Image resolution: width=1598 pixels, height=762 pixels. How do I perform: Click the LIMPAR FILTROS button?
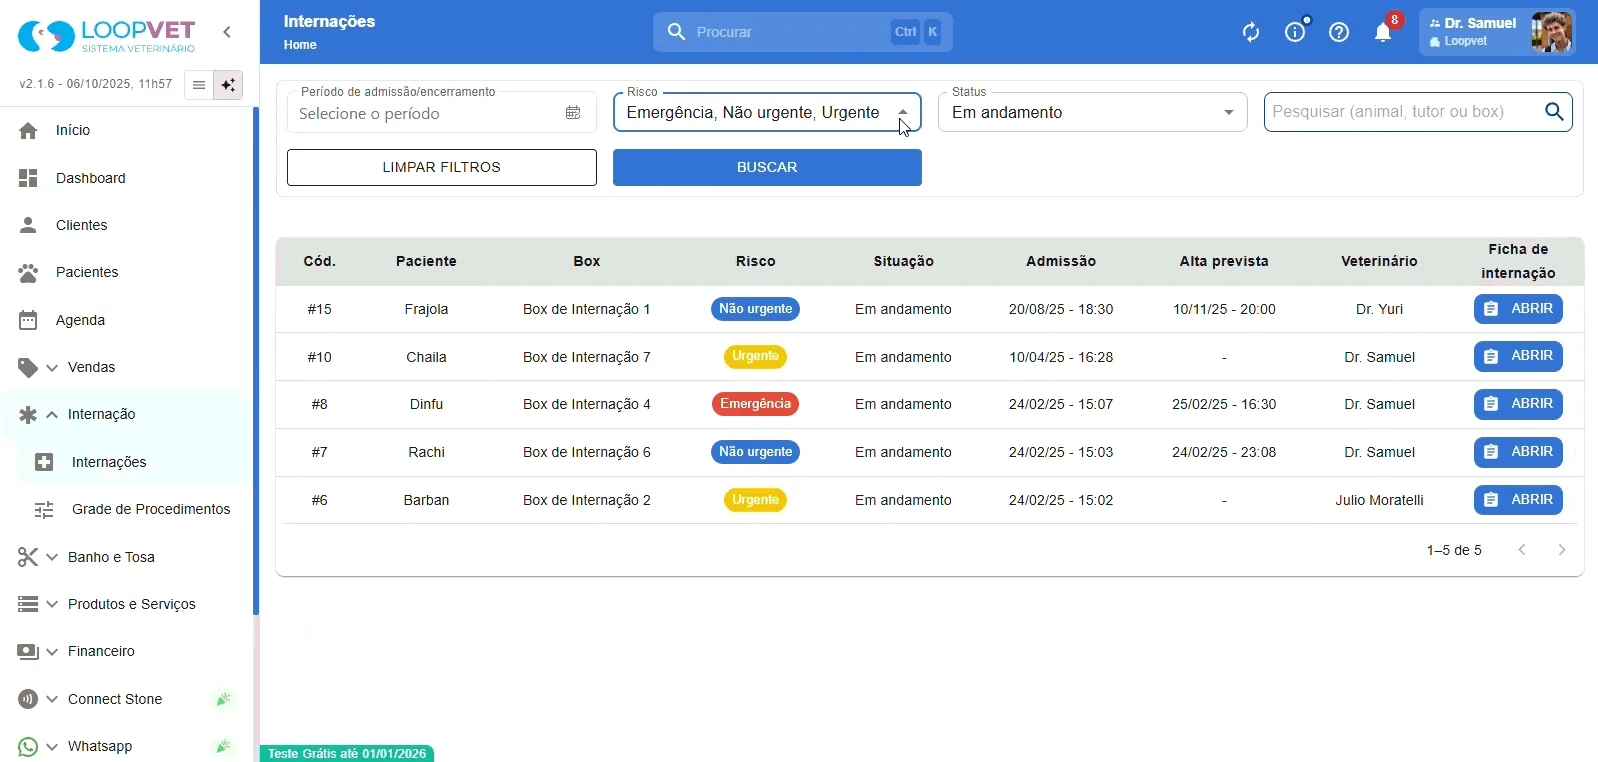point(442,168)
